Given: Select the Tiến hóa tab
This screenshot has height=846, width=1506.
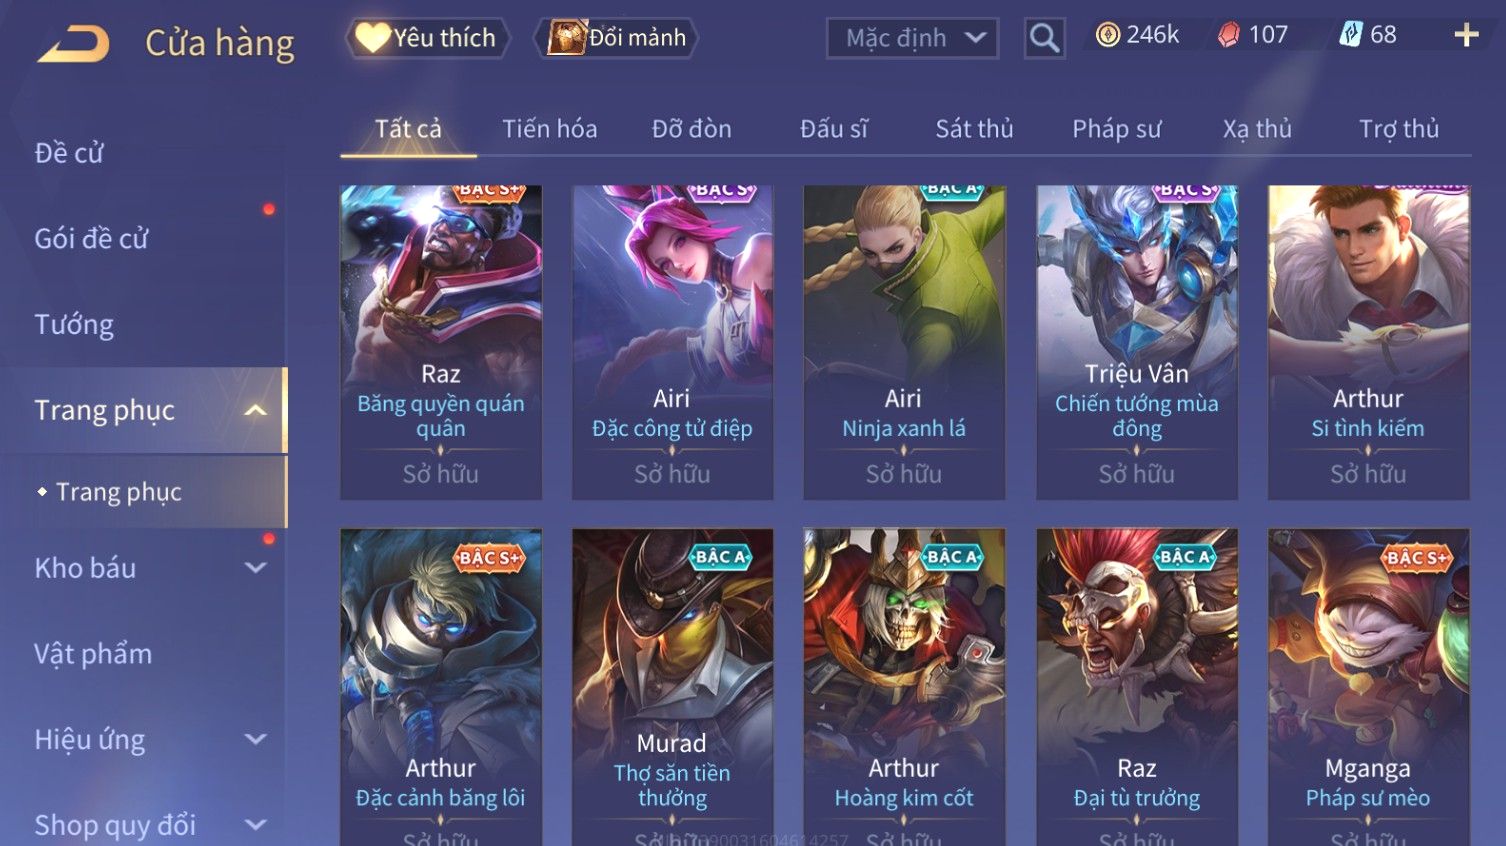Looking at the screenshot, I should coord(549,129).
